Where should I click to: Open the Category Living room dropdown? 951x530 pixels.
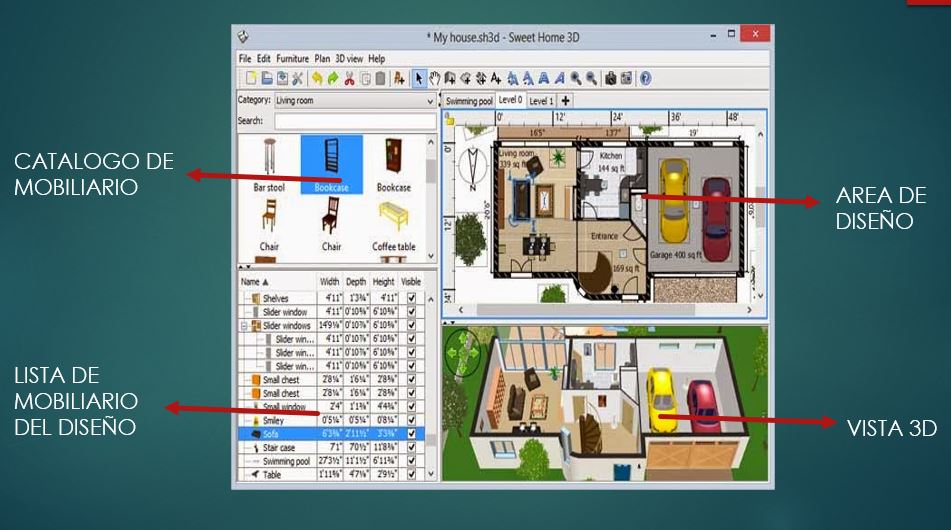pos(356,101)
